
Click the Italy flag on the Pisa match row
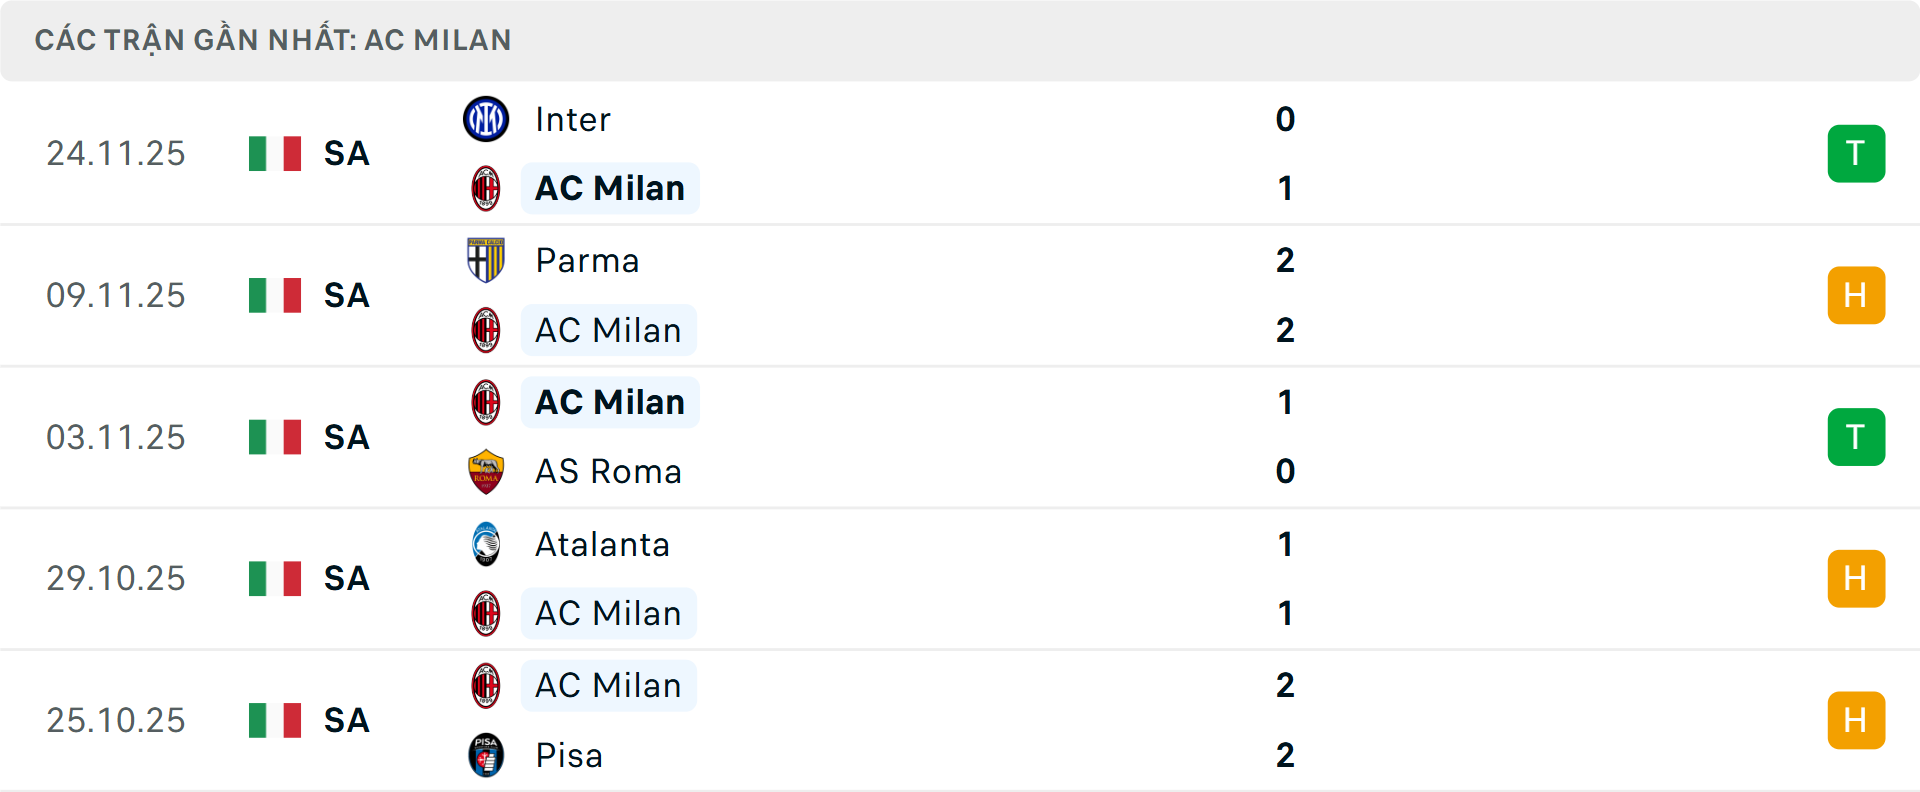(x=274, y=719)
